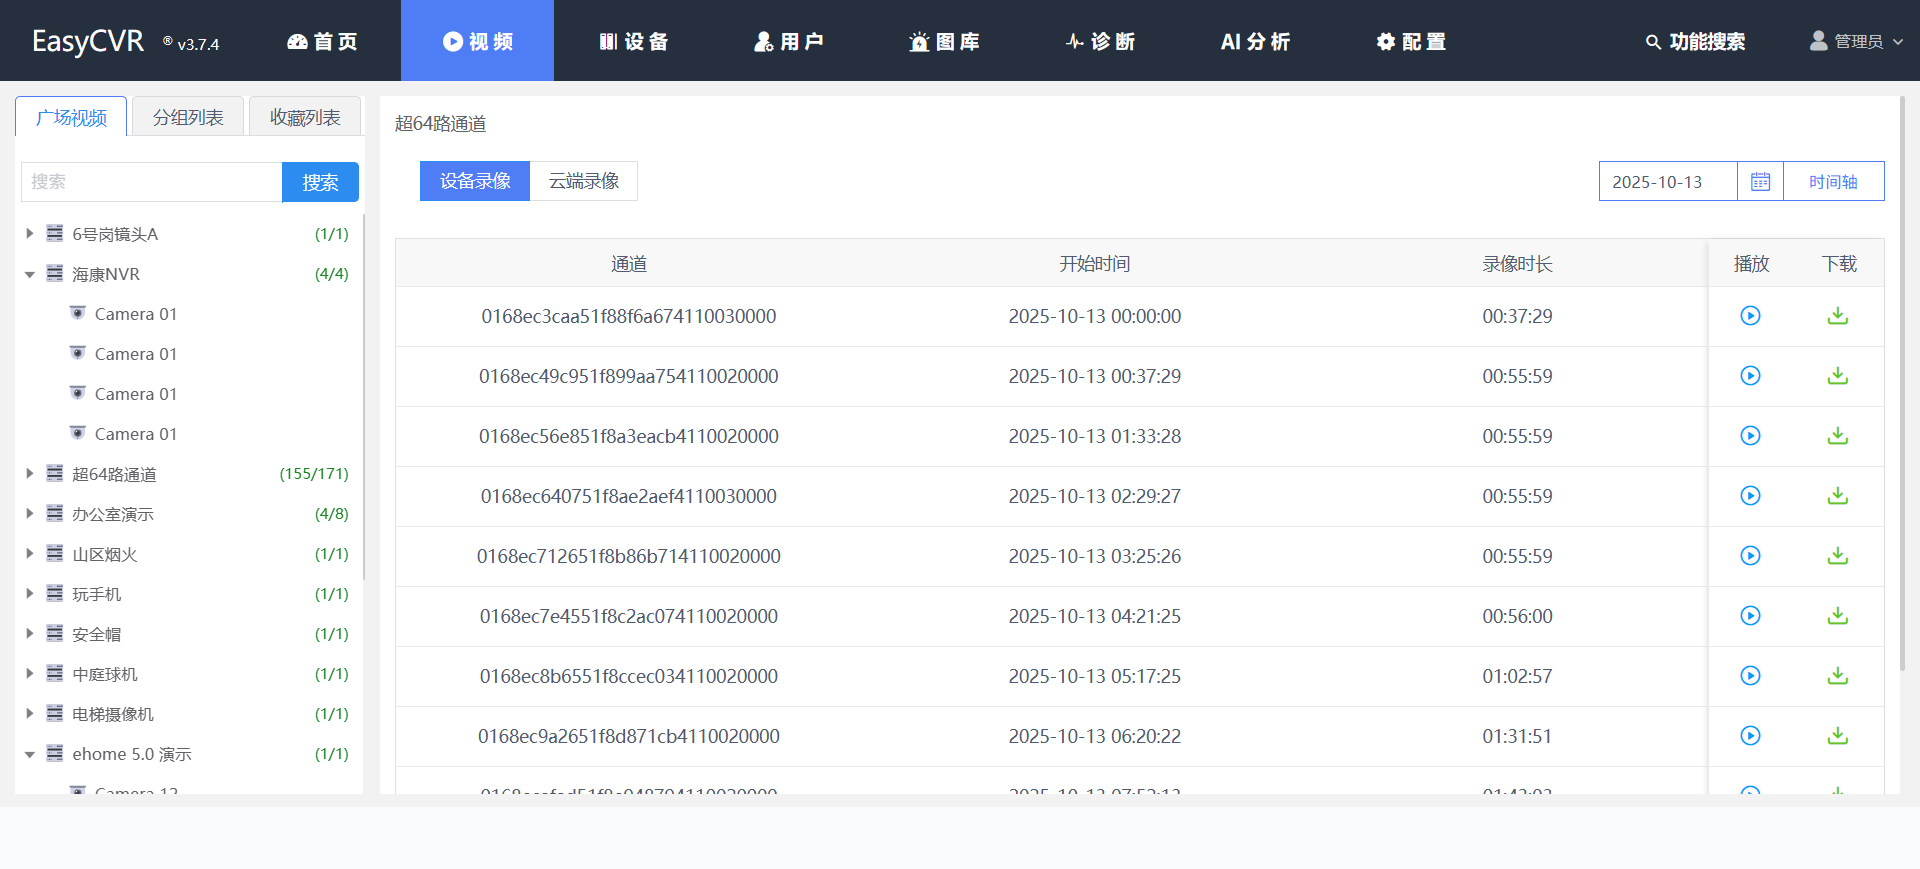Download the recording starting at 01:33:28
Image resolution: width=1920 pixels, height=869 pixels.
coord(1837,436)
